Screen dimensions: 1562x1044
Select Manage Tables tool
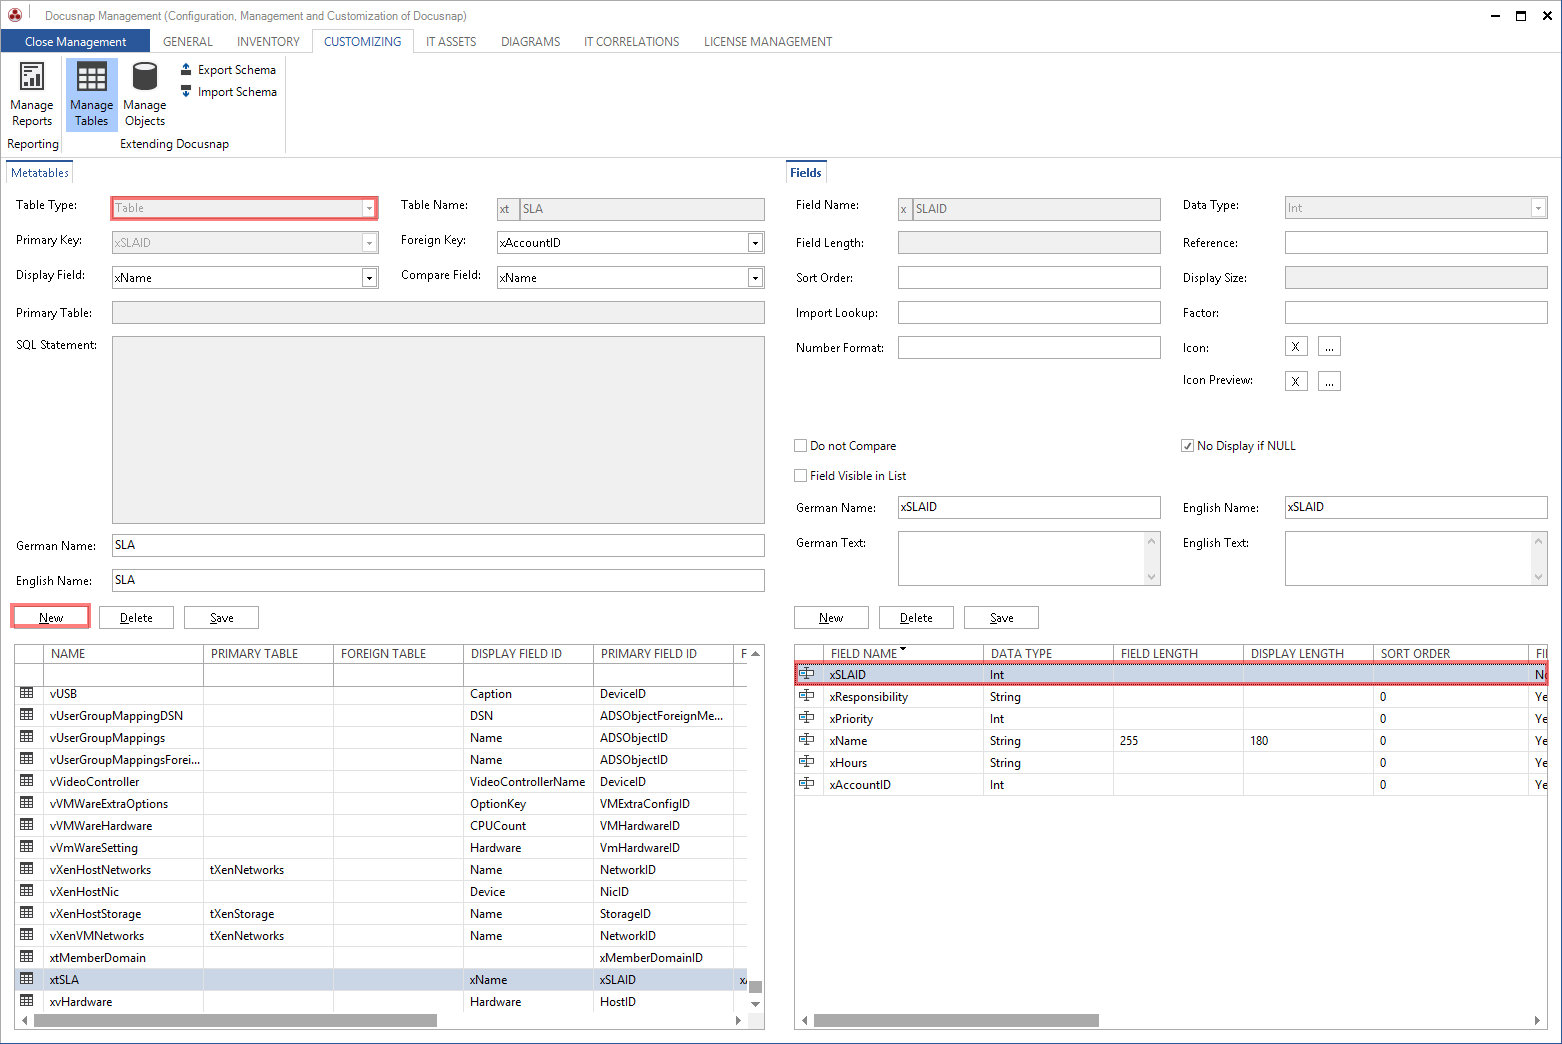pyautogui.click(x=92, y=94)
